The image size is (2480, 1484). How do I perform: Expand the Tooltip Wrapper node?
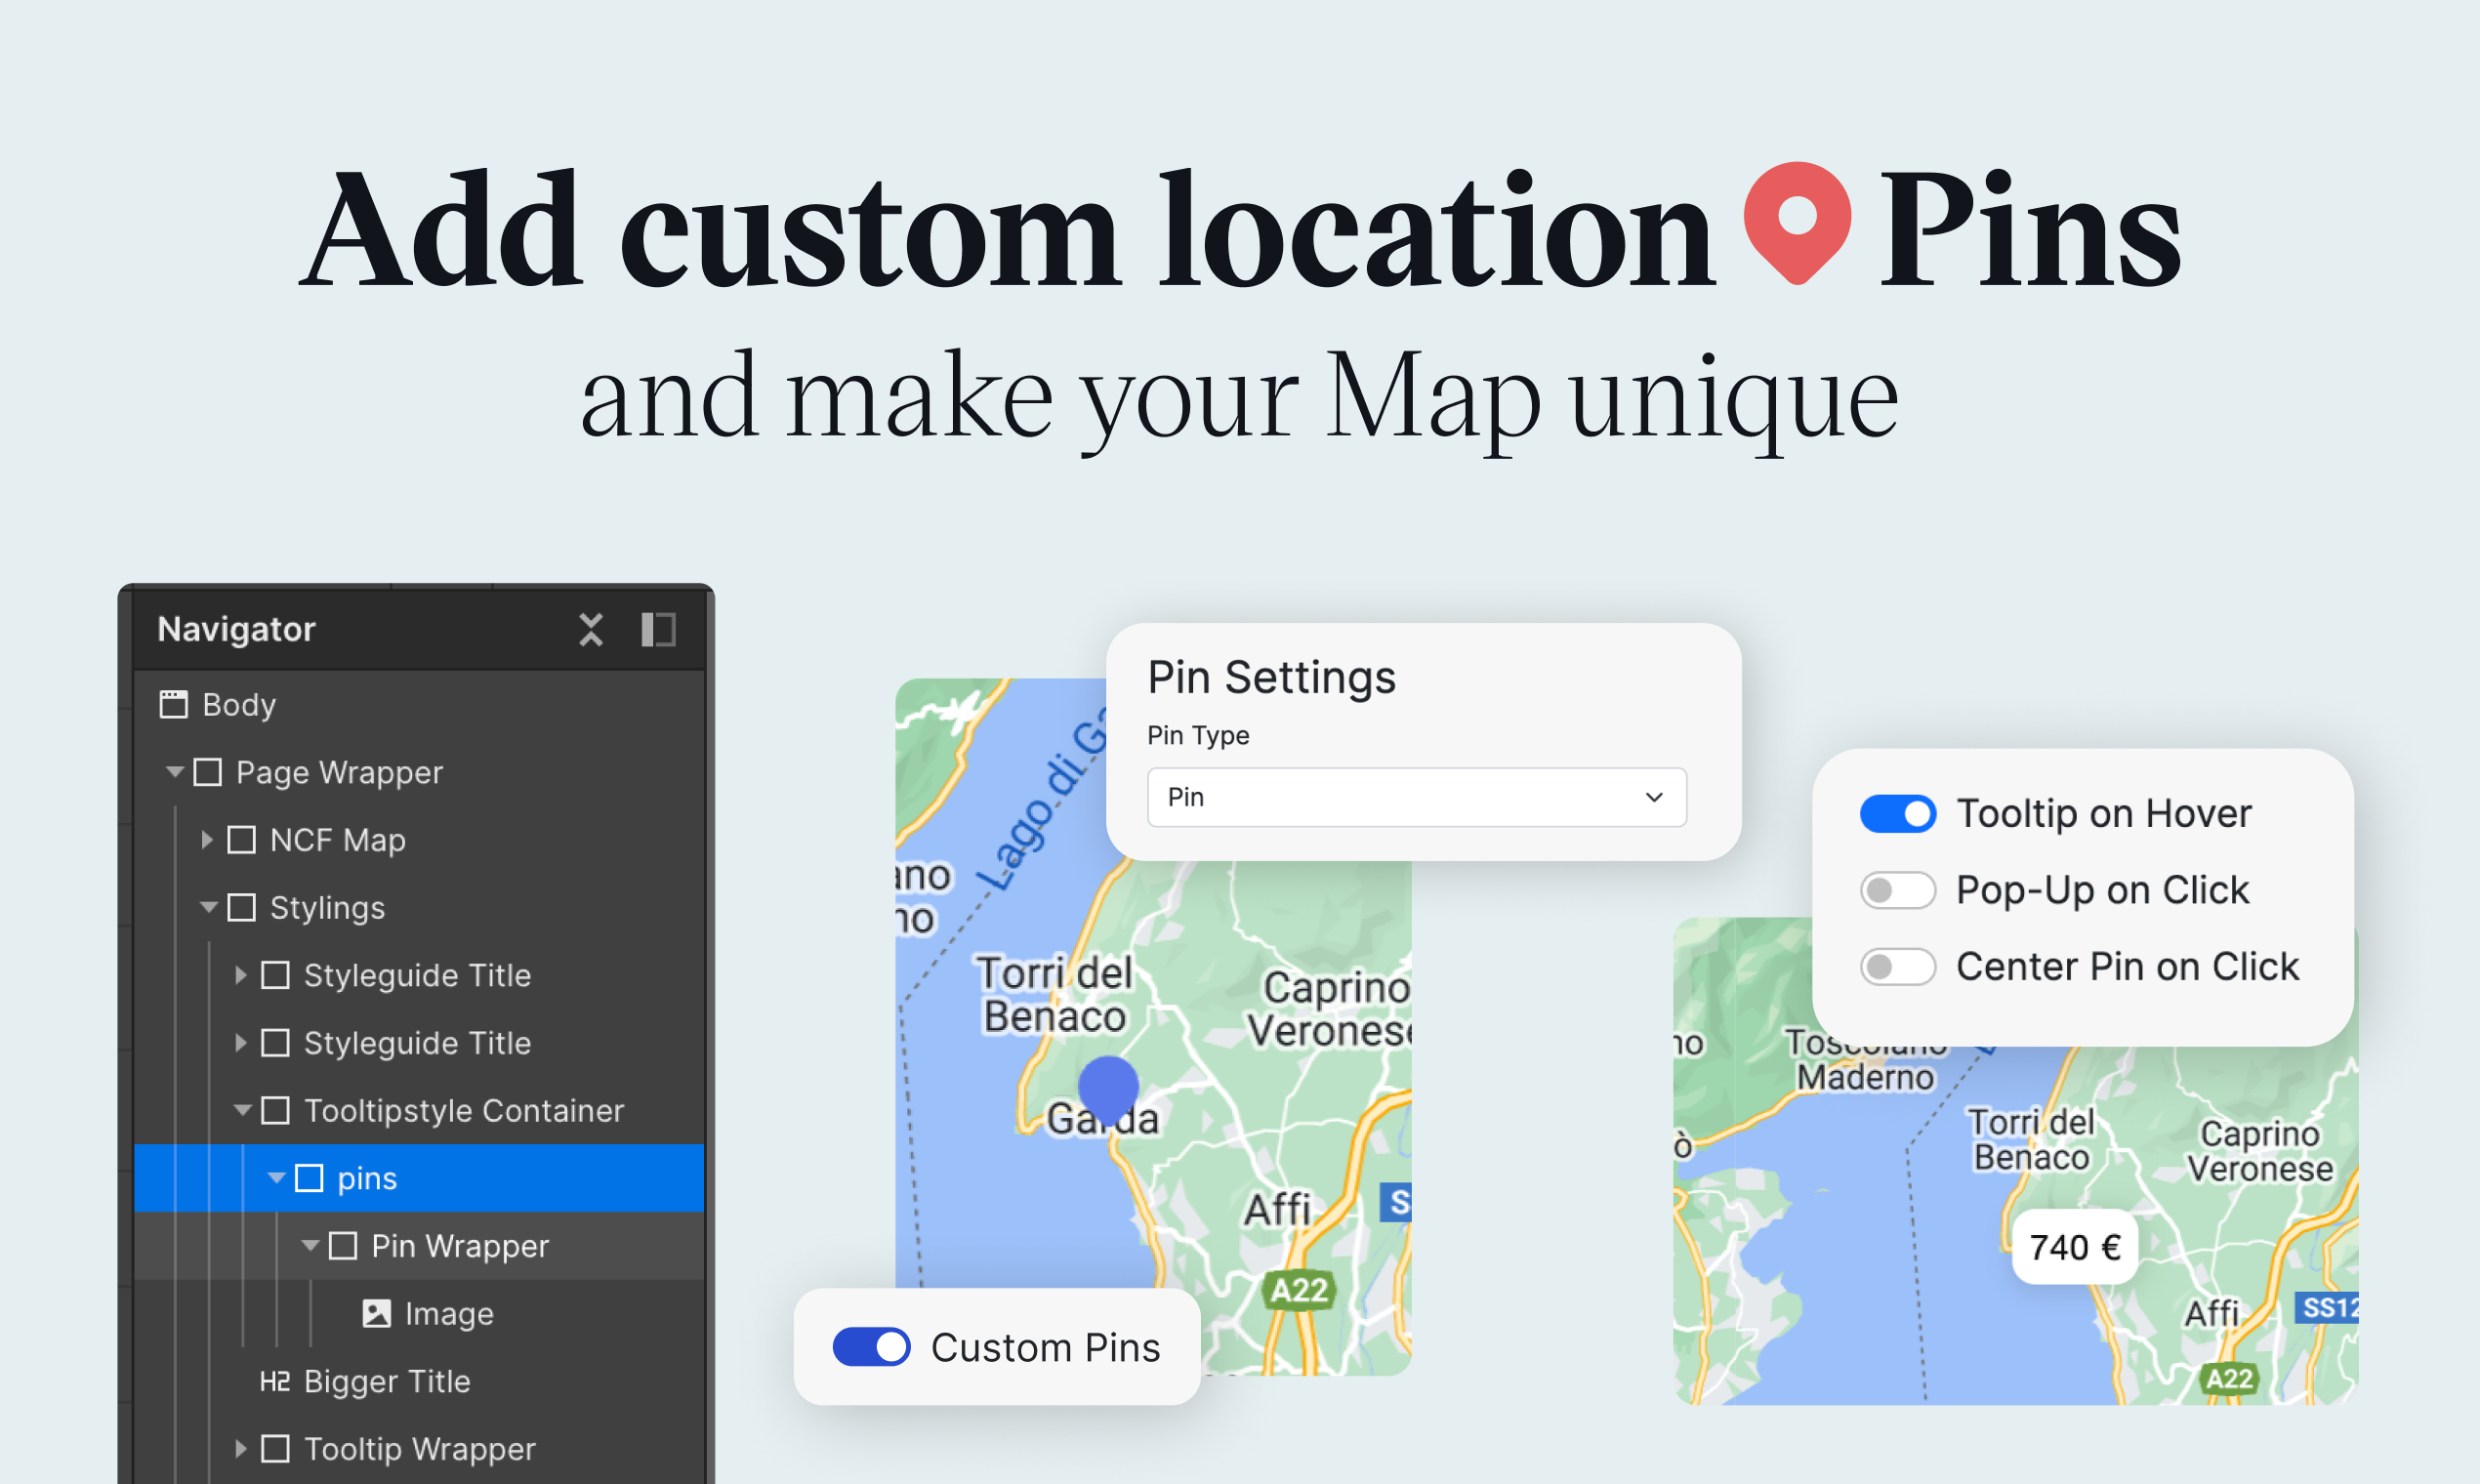pyautogui.click(x=239, y=1448)
